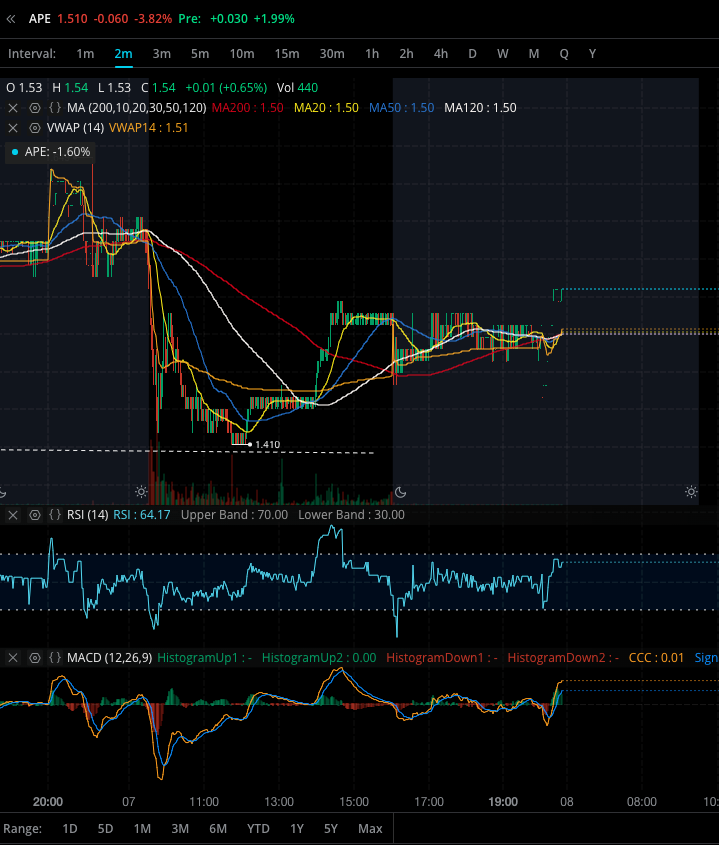Open MACD indicator script braces icon
The image size is (719, 845).
(55, 657)
